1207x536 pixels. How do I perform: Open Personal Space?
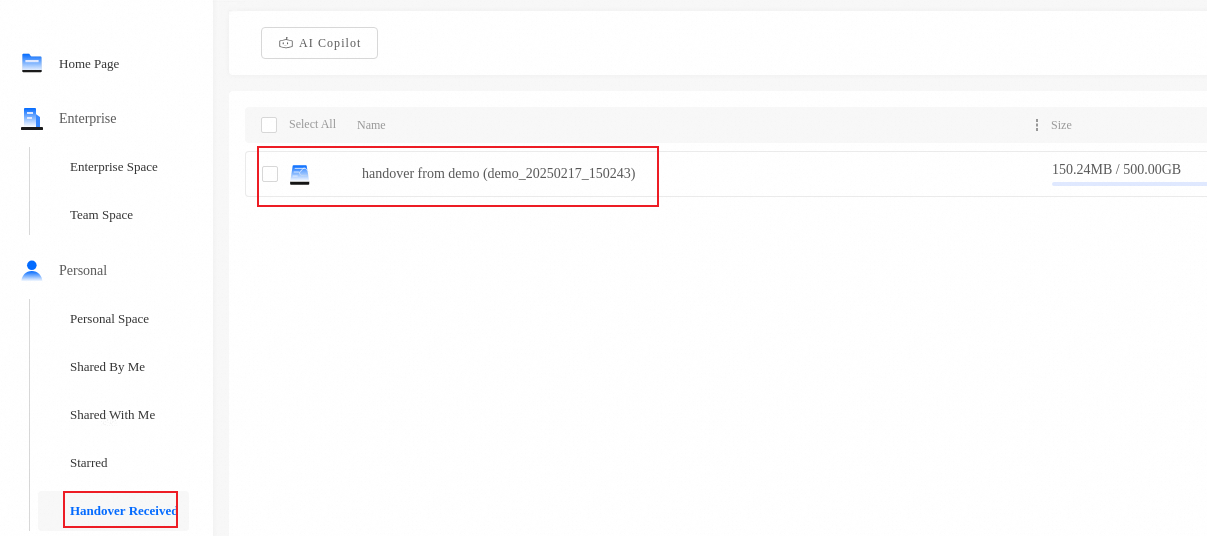coord(109,319)
